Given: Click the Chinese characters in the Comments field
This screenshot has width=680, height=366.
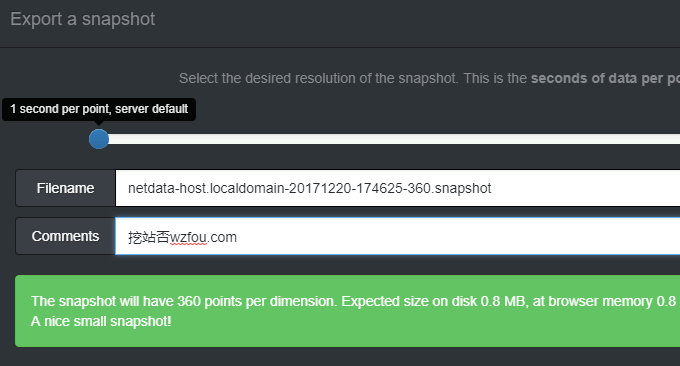Looking at the screenshot, I should click(148, 237).
